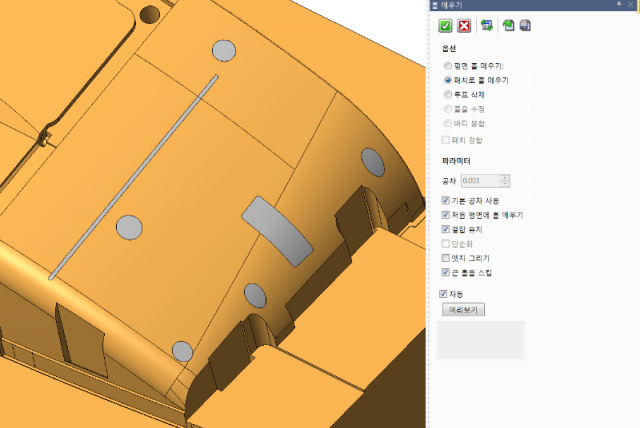The image size is (640, 428).
Task: Click the apply icon with blue arrows
Action: point(487,26)
